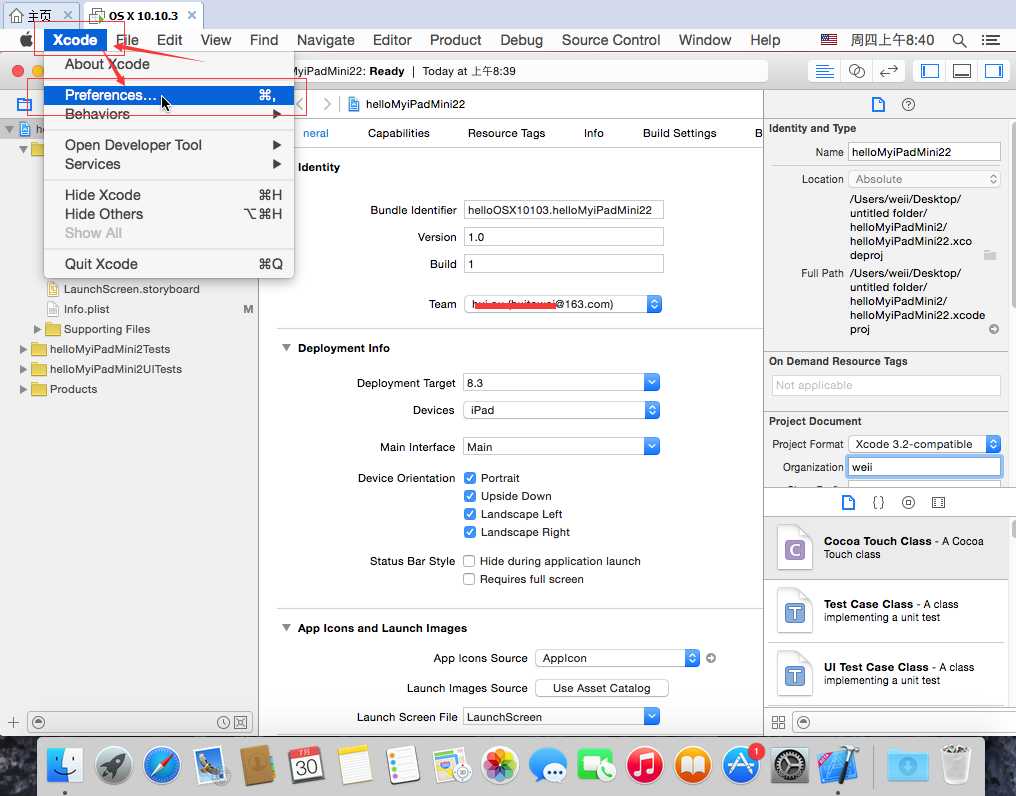Image resolution: width=1016 pixels, height=796 pixels.
Task: Collapse the Deployment Info section
Action: pos(286,348)
